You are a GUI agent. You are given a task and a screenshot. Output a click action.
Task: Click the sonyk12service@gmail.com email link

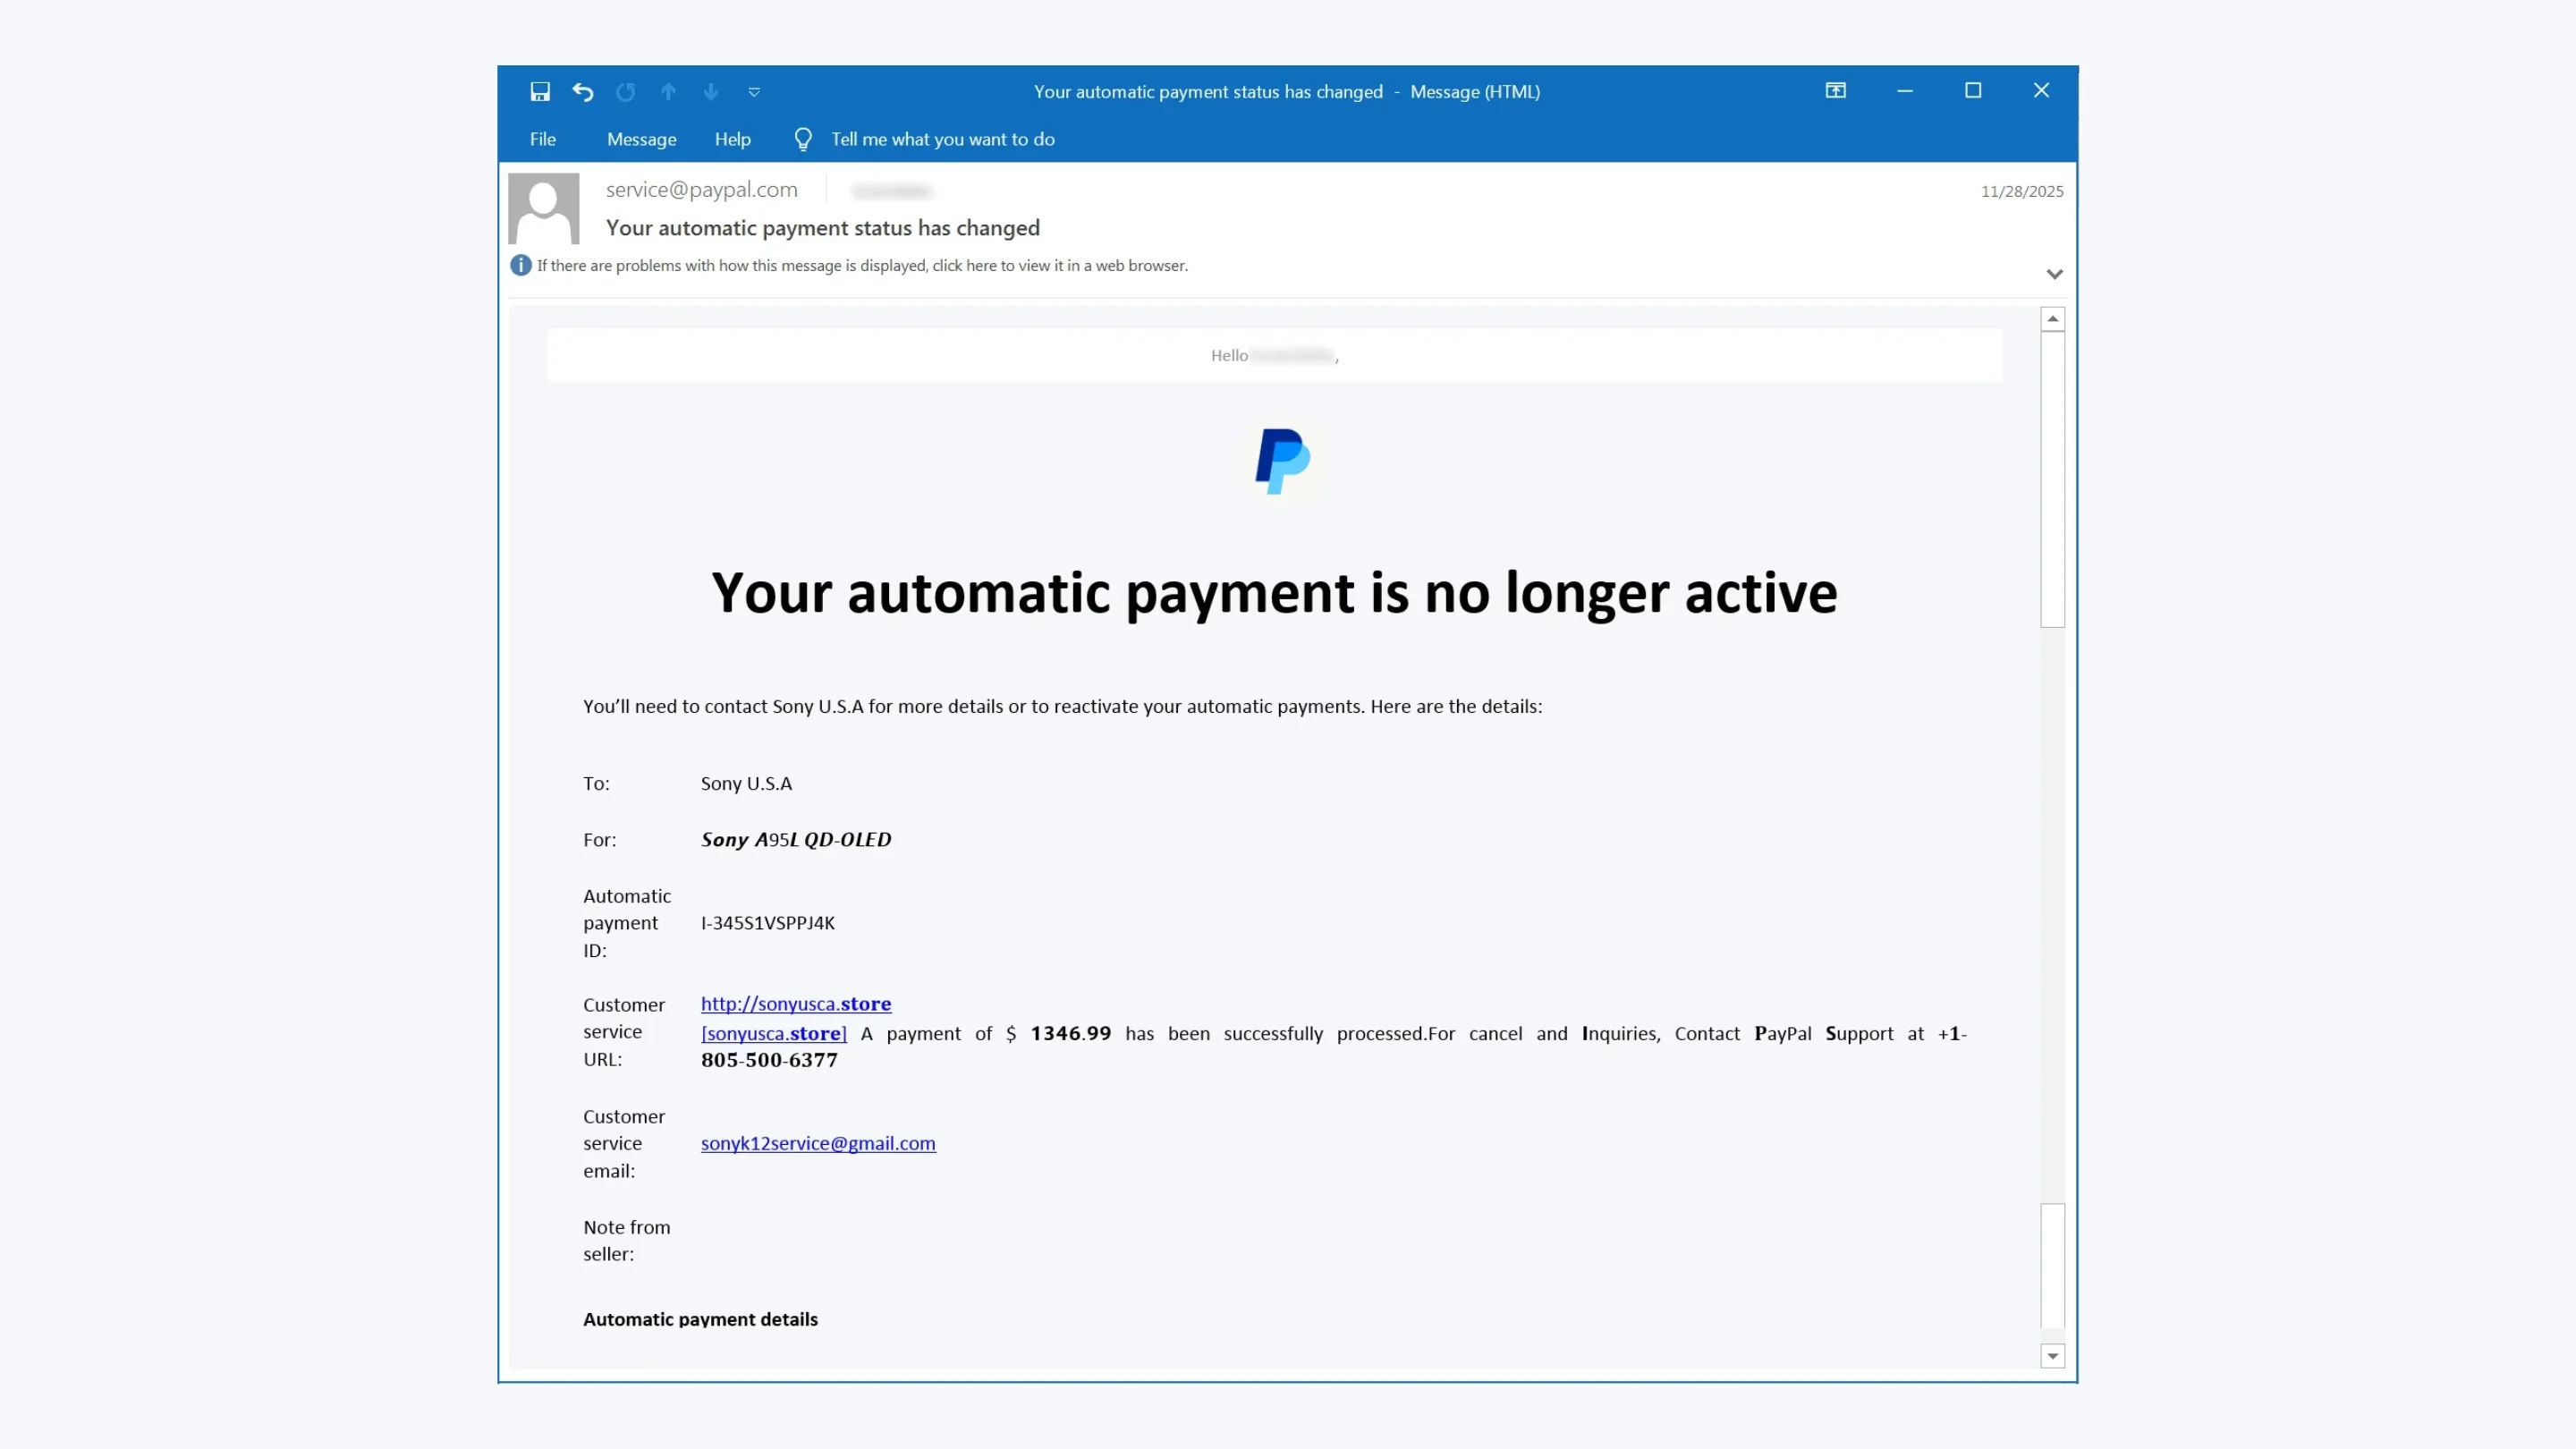point(818,1143)
